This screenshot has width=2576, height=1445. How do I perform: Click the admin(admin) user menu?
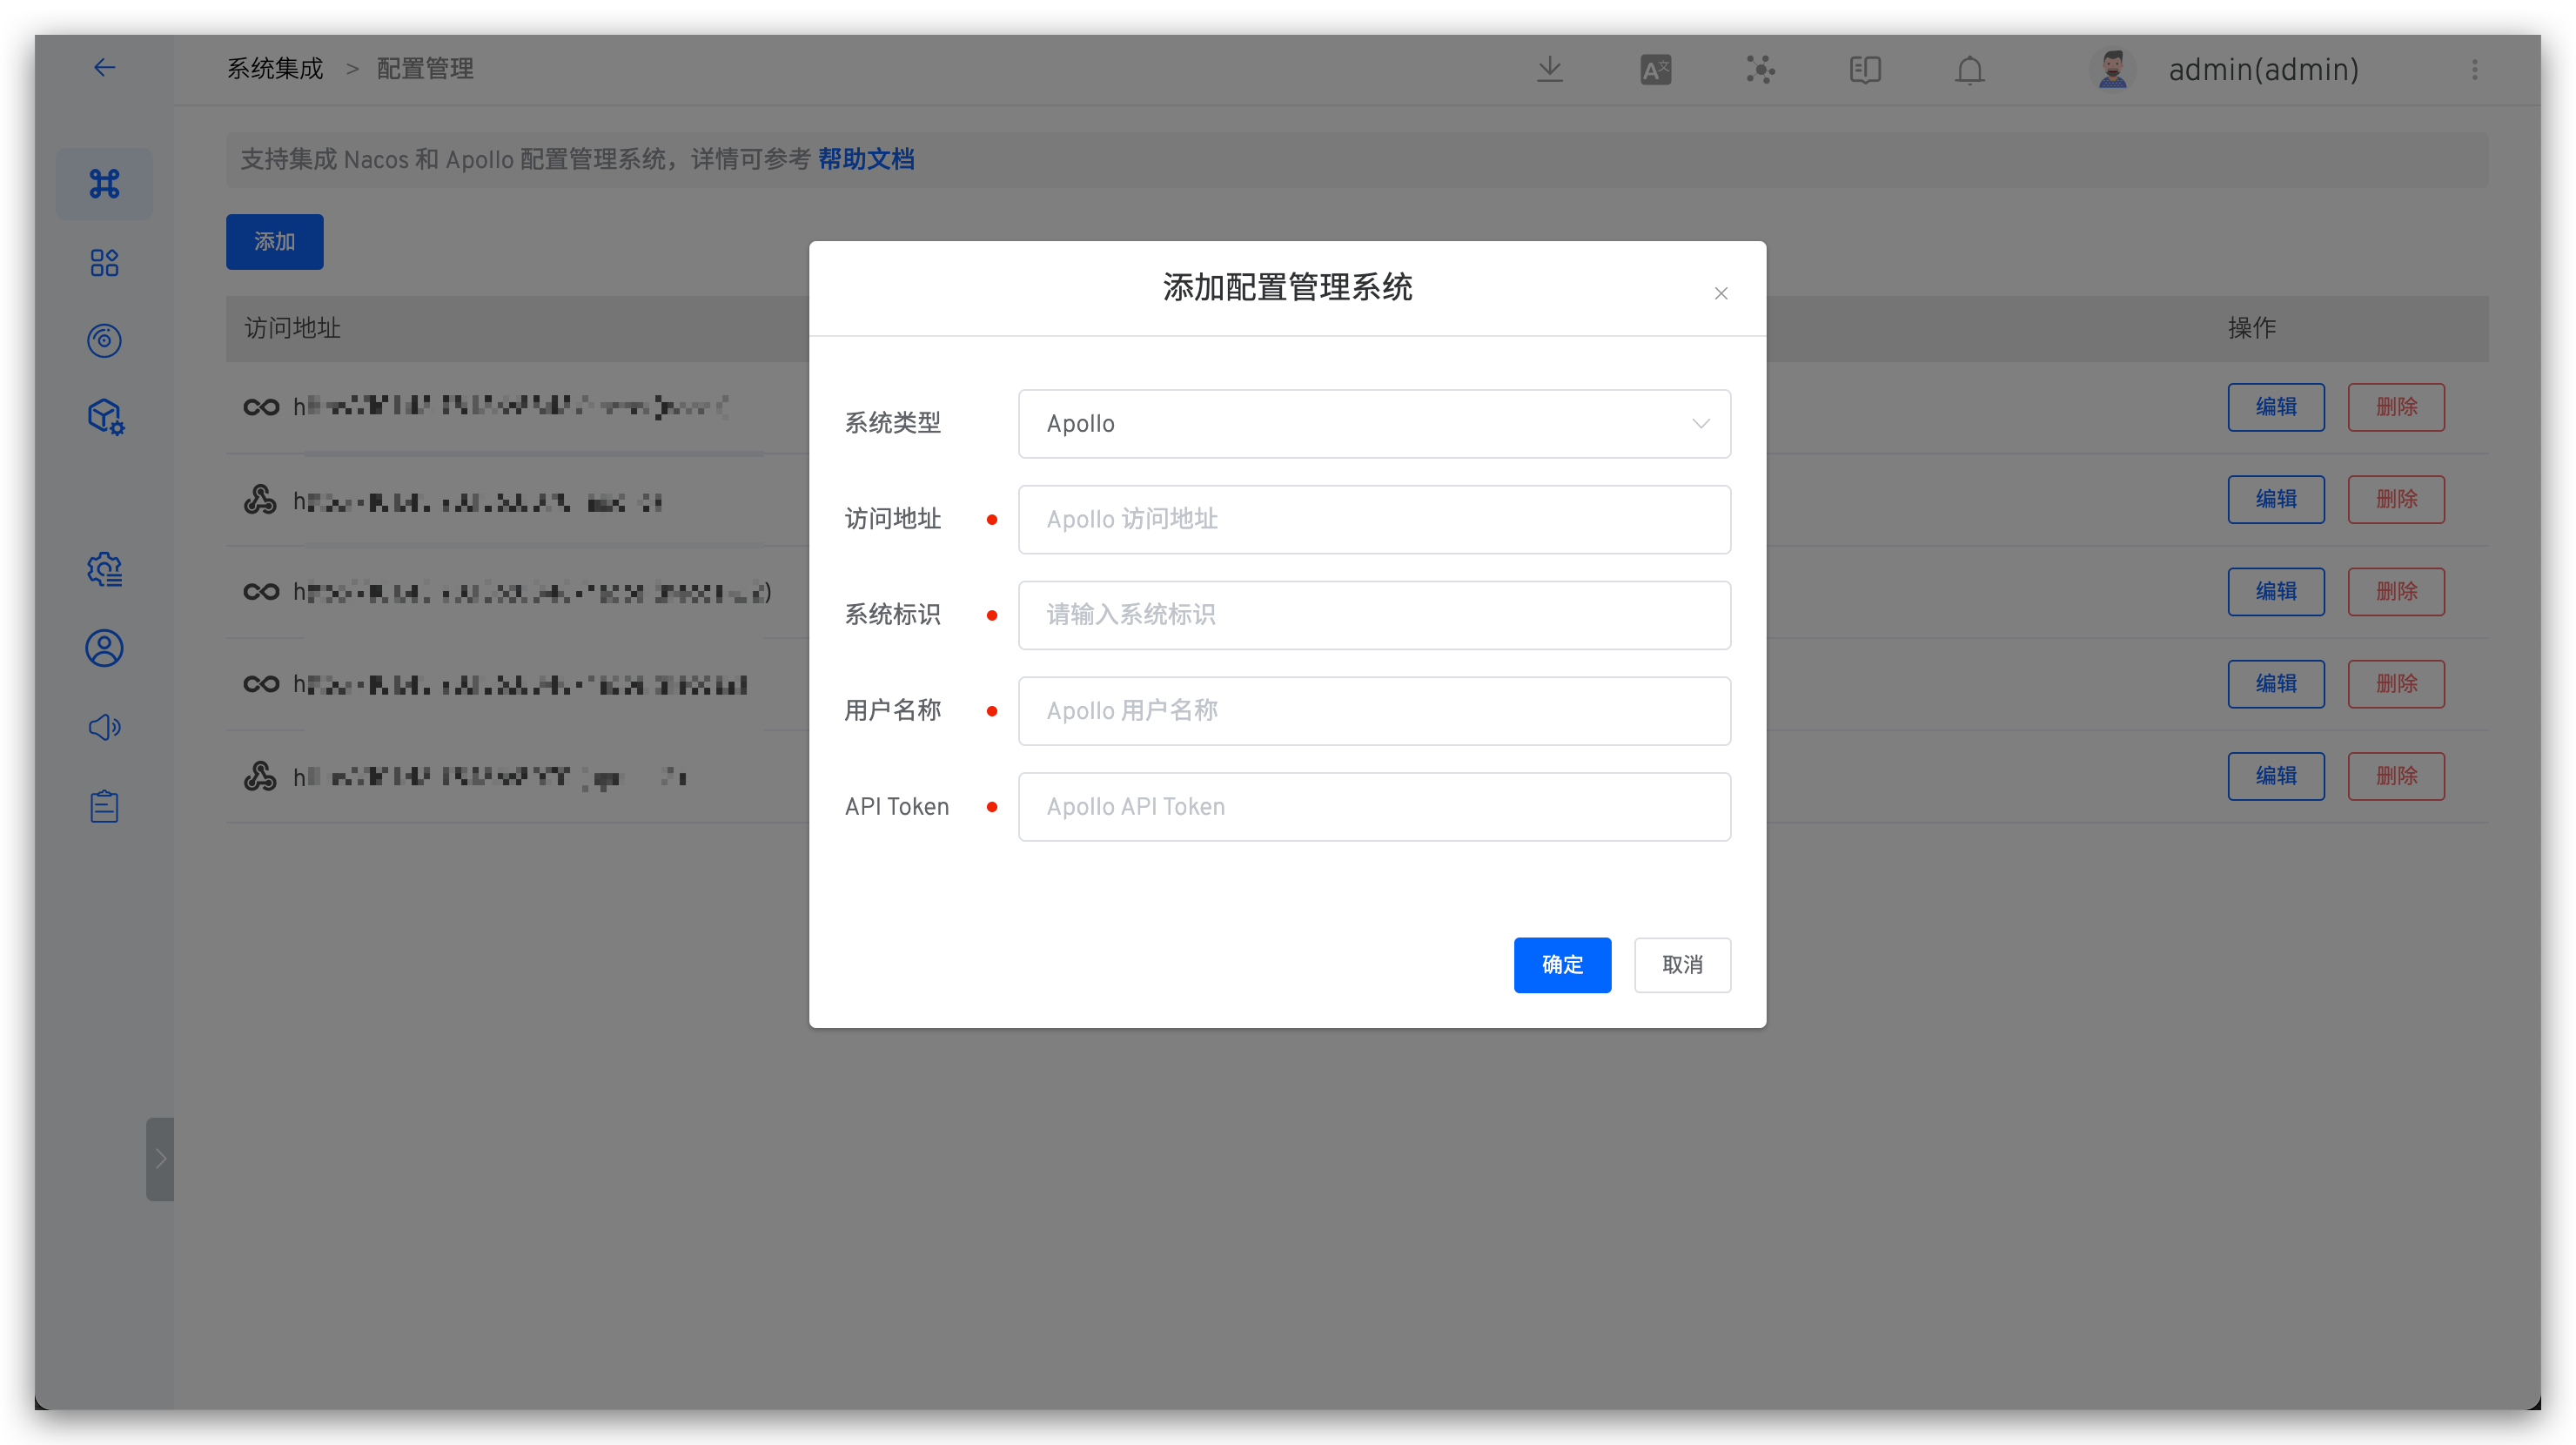point(2262,69)
